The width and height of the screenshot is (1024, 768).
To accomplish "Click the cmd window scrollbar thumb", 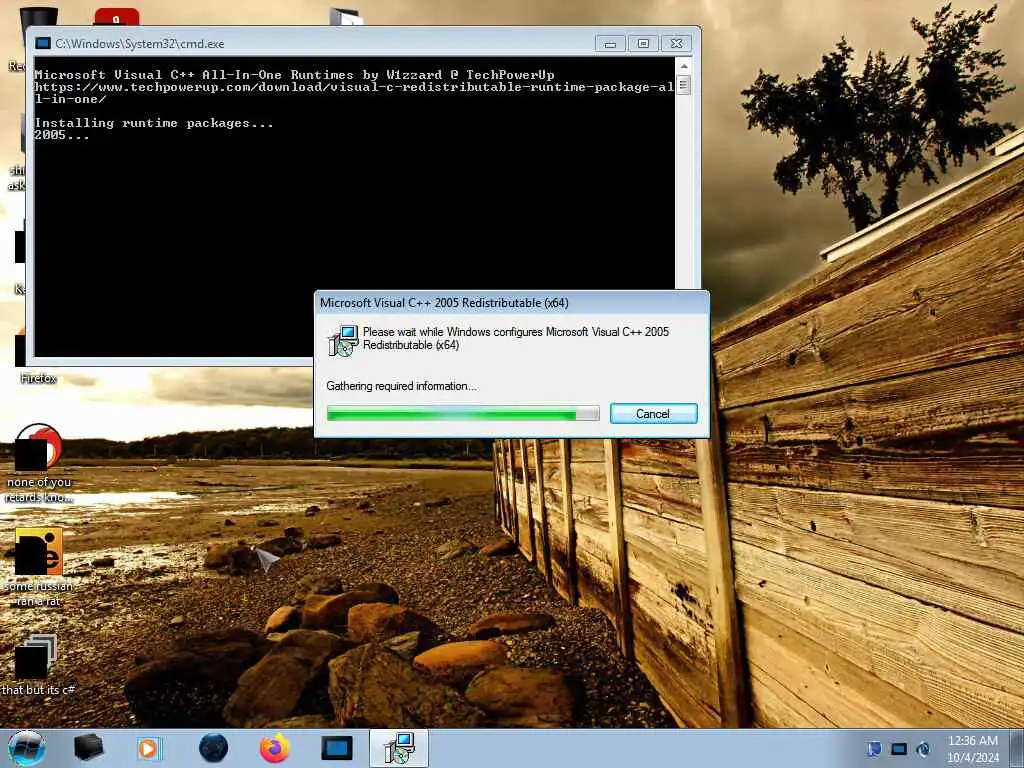I will pos(684,85).
